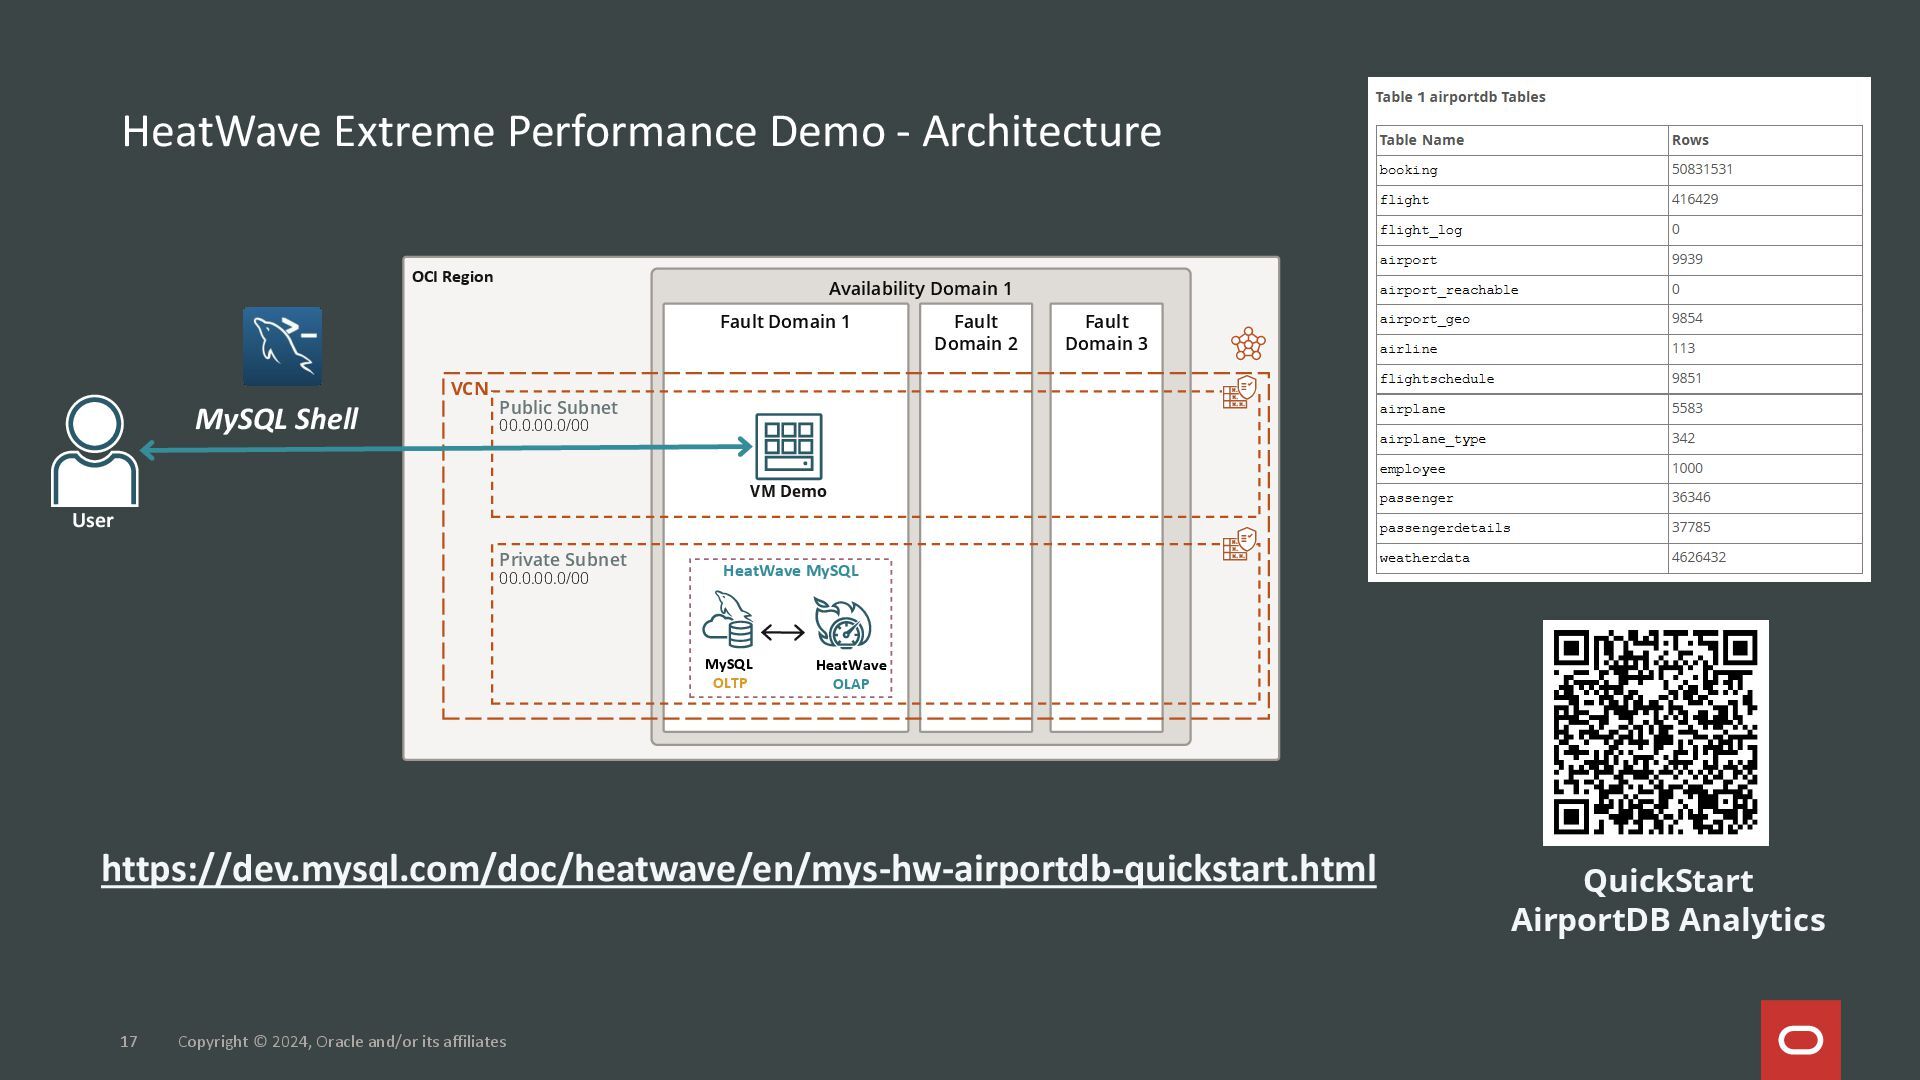Click the MySQL OLTP cloud database icon
This screenshot has width=1920, height=1080.
click(x=728, y=621)
